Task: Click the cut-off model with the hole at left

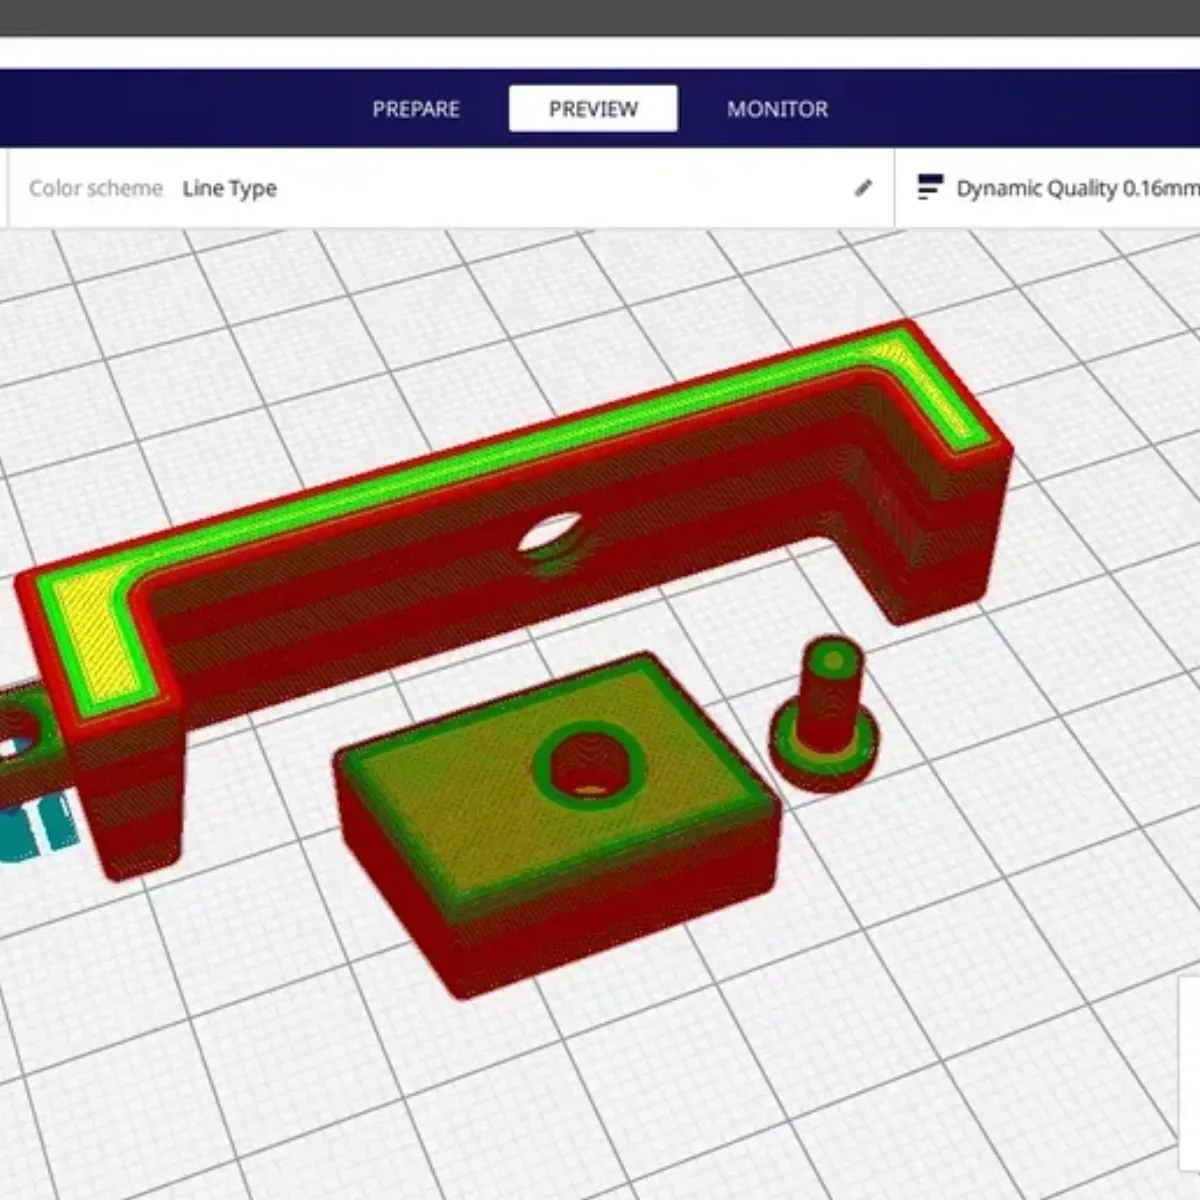Action: 30,740
